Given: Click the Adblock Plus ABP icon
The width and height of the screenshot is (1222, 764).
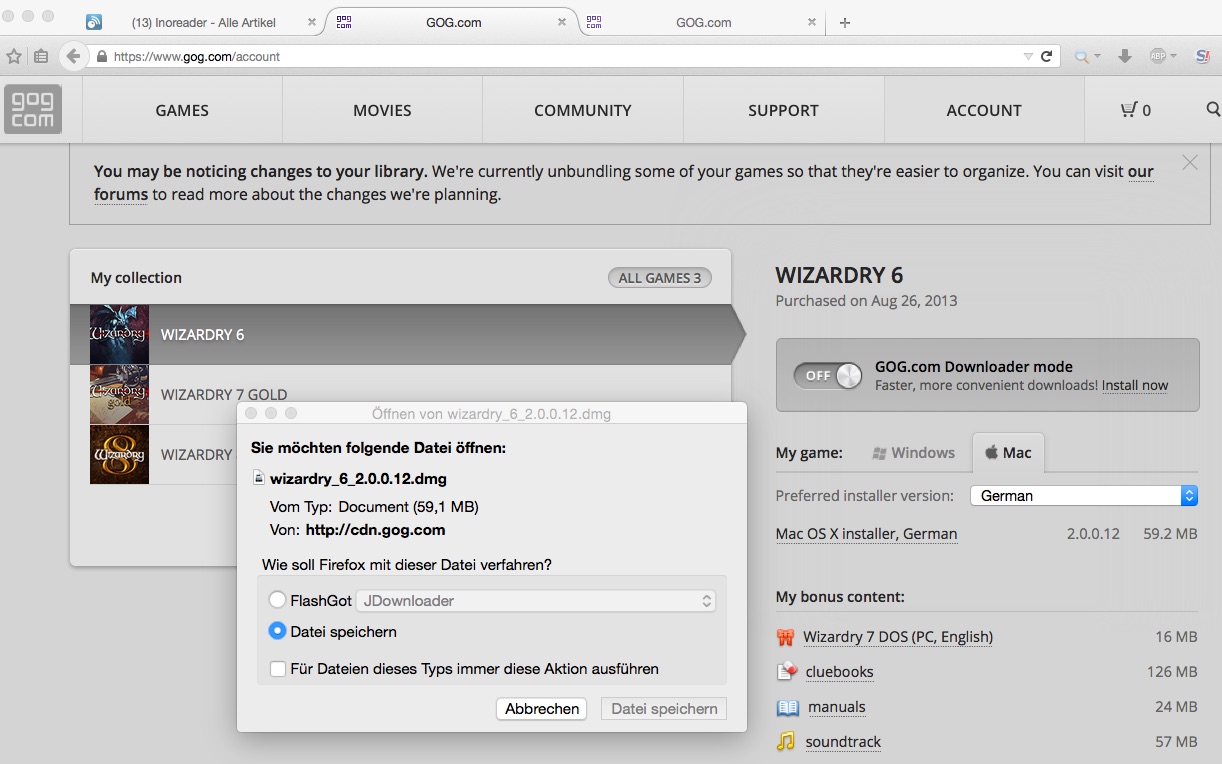Looking at the screenshot, I should click(x=1158, y=57).
